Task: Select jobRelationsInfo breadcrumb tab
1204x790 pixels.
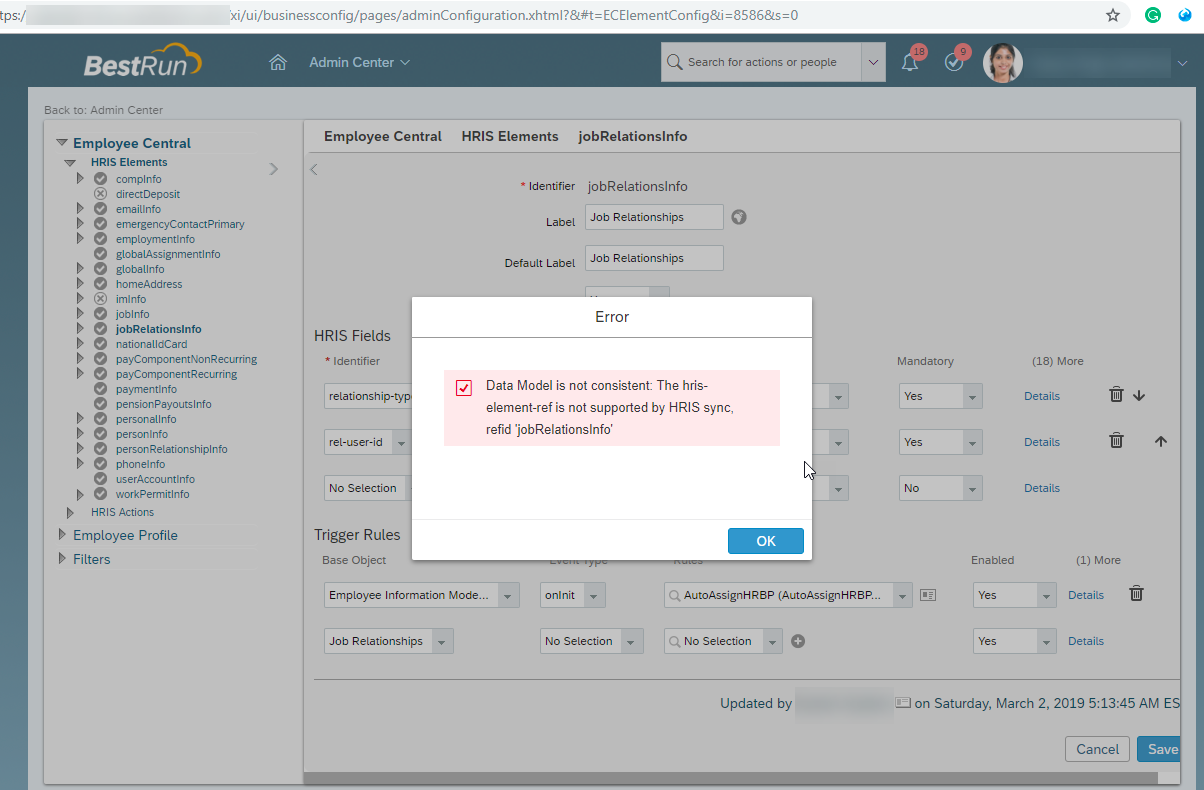Action: (633, 136)
